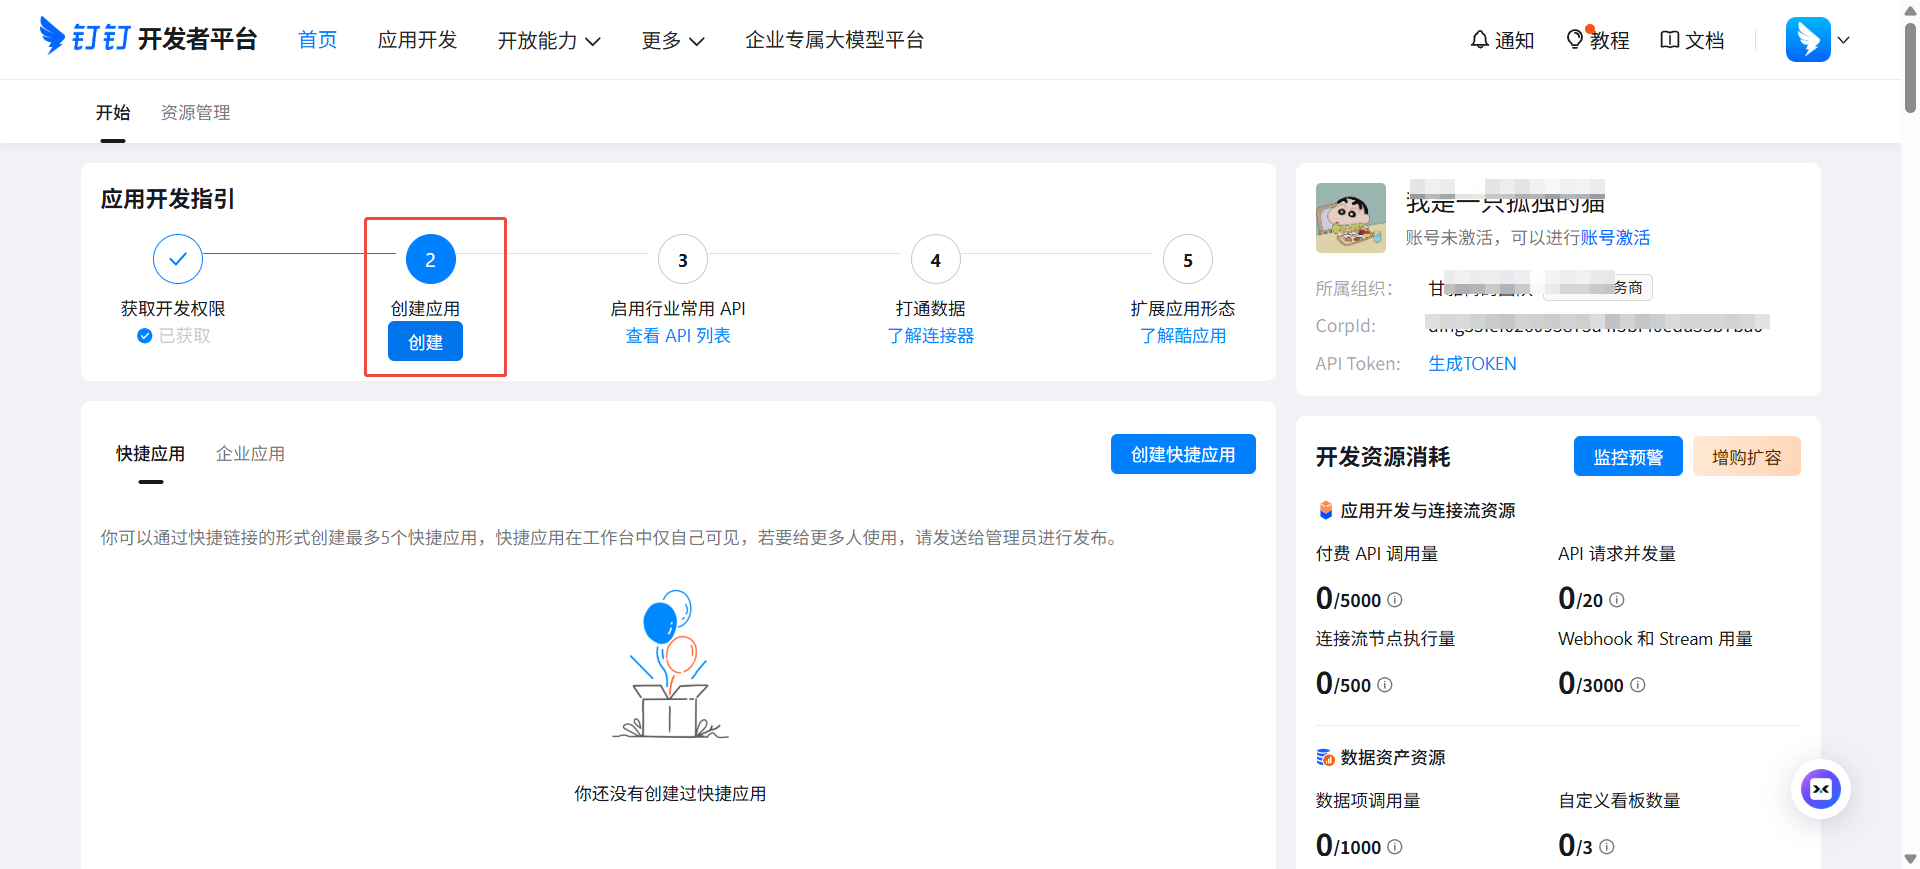Click the blue 创建 button

click(425, 342)
